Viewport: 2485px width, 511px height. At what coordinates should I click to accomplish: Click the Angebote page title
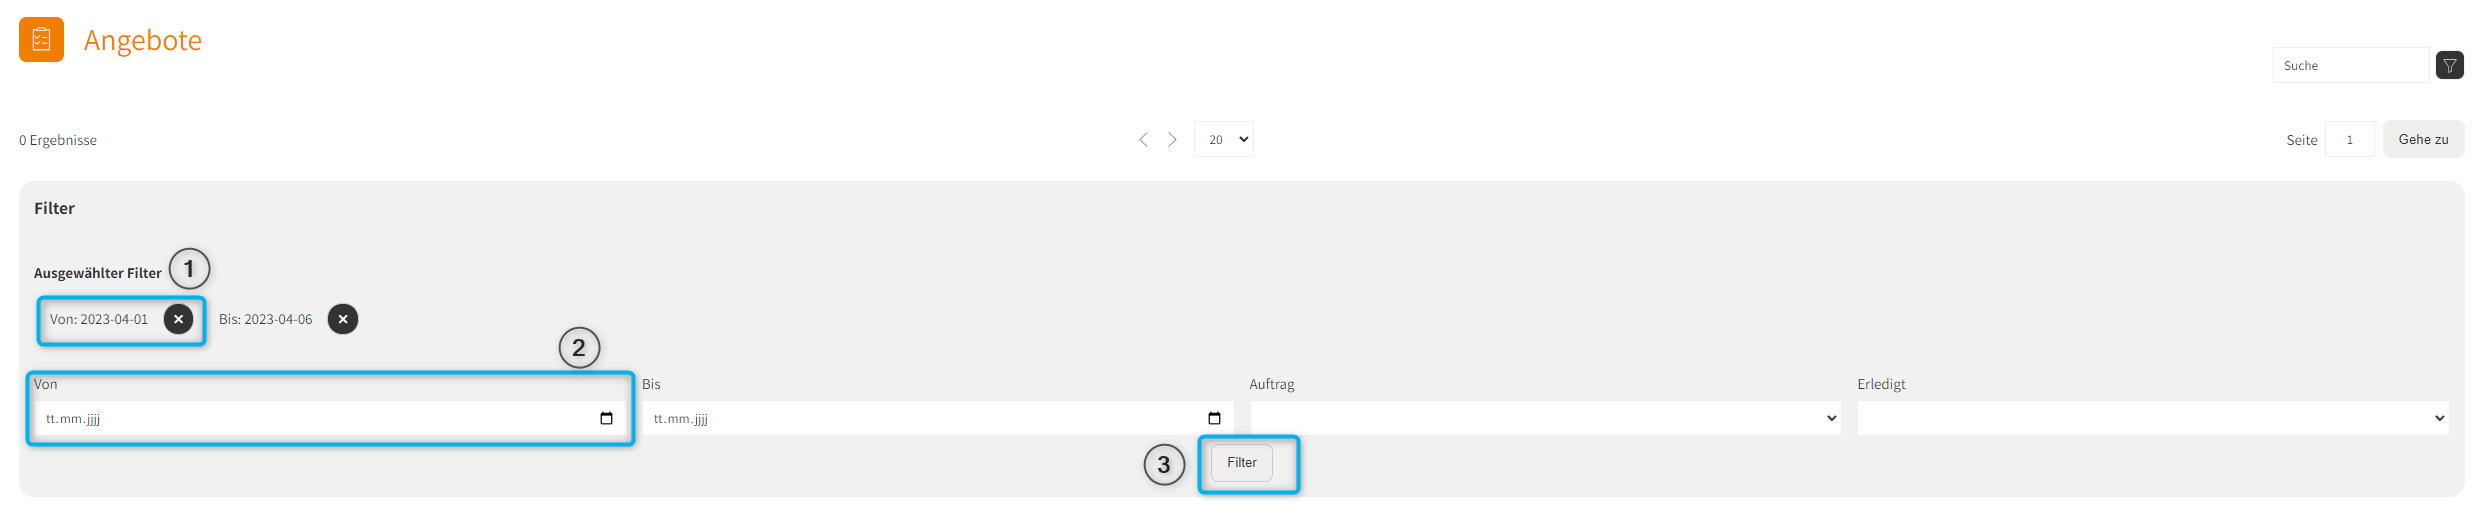coord(143,40)
